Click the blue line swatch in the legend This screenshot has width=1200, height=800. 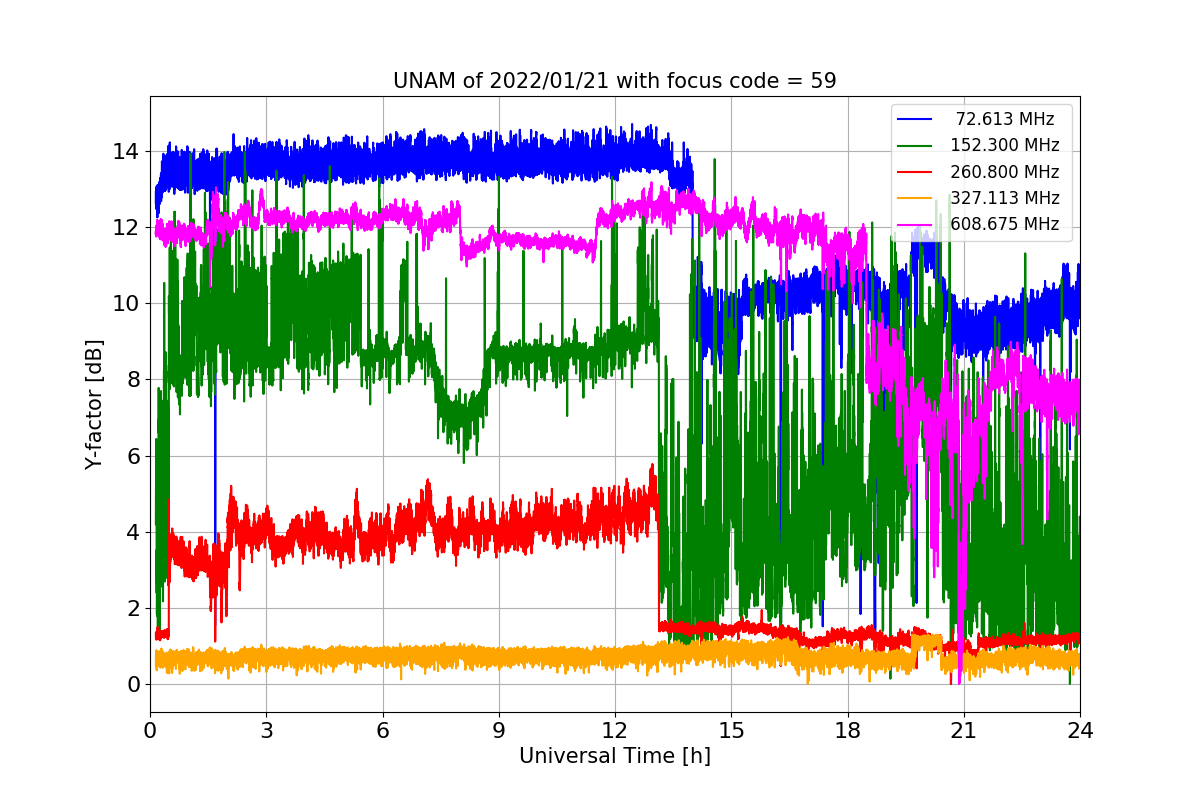pos(915,119)
